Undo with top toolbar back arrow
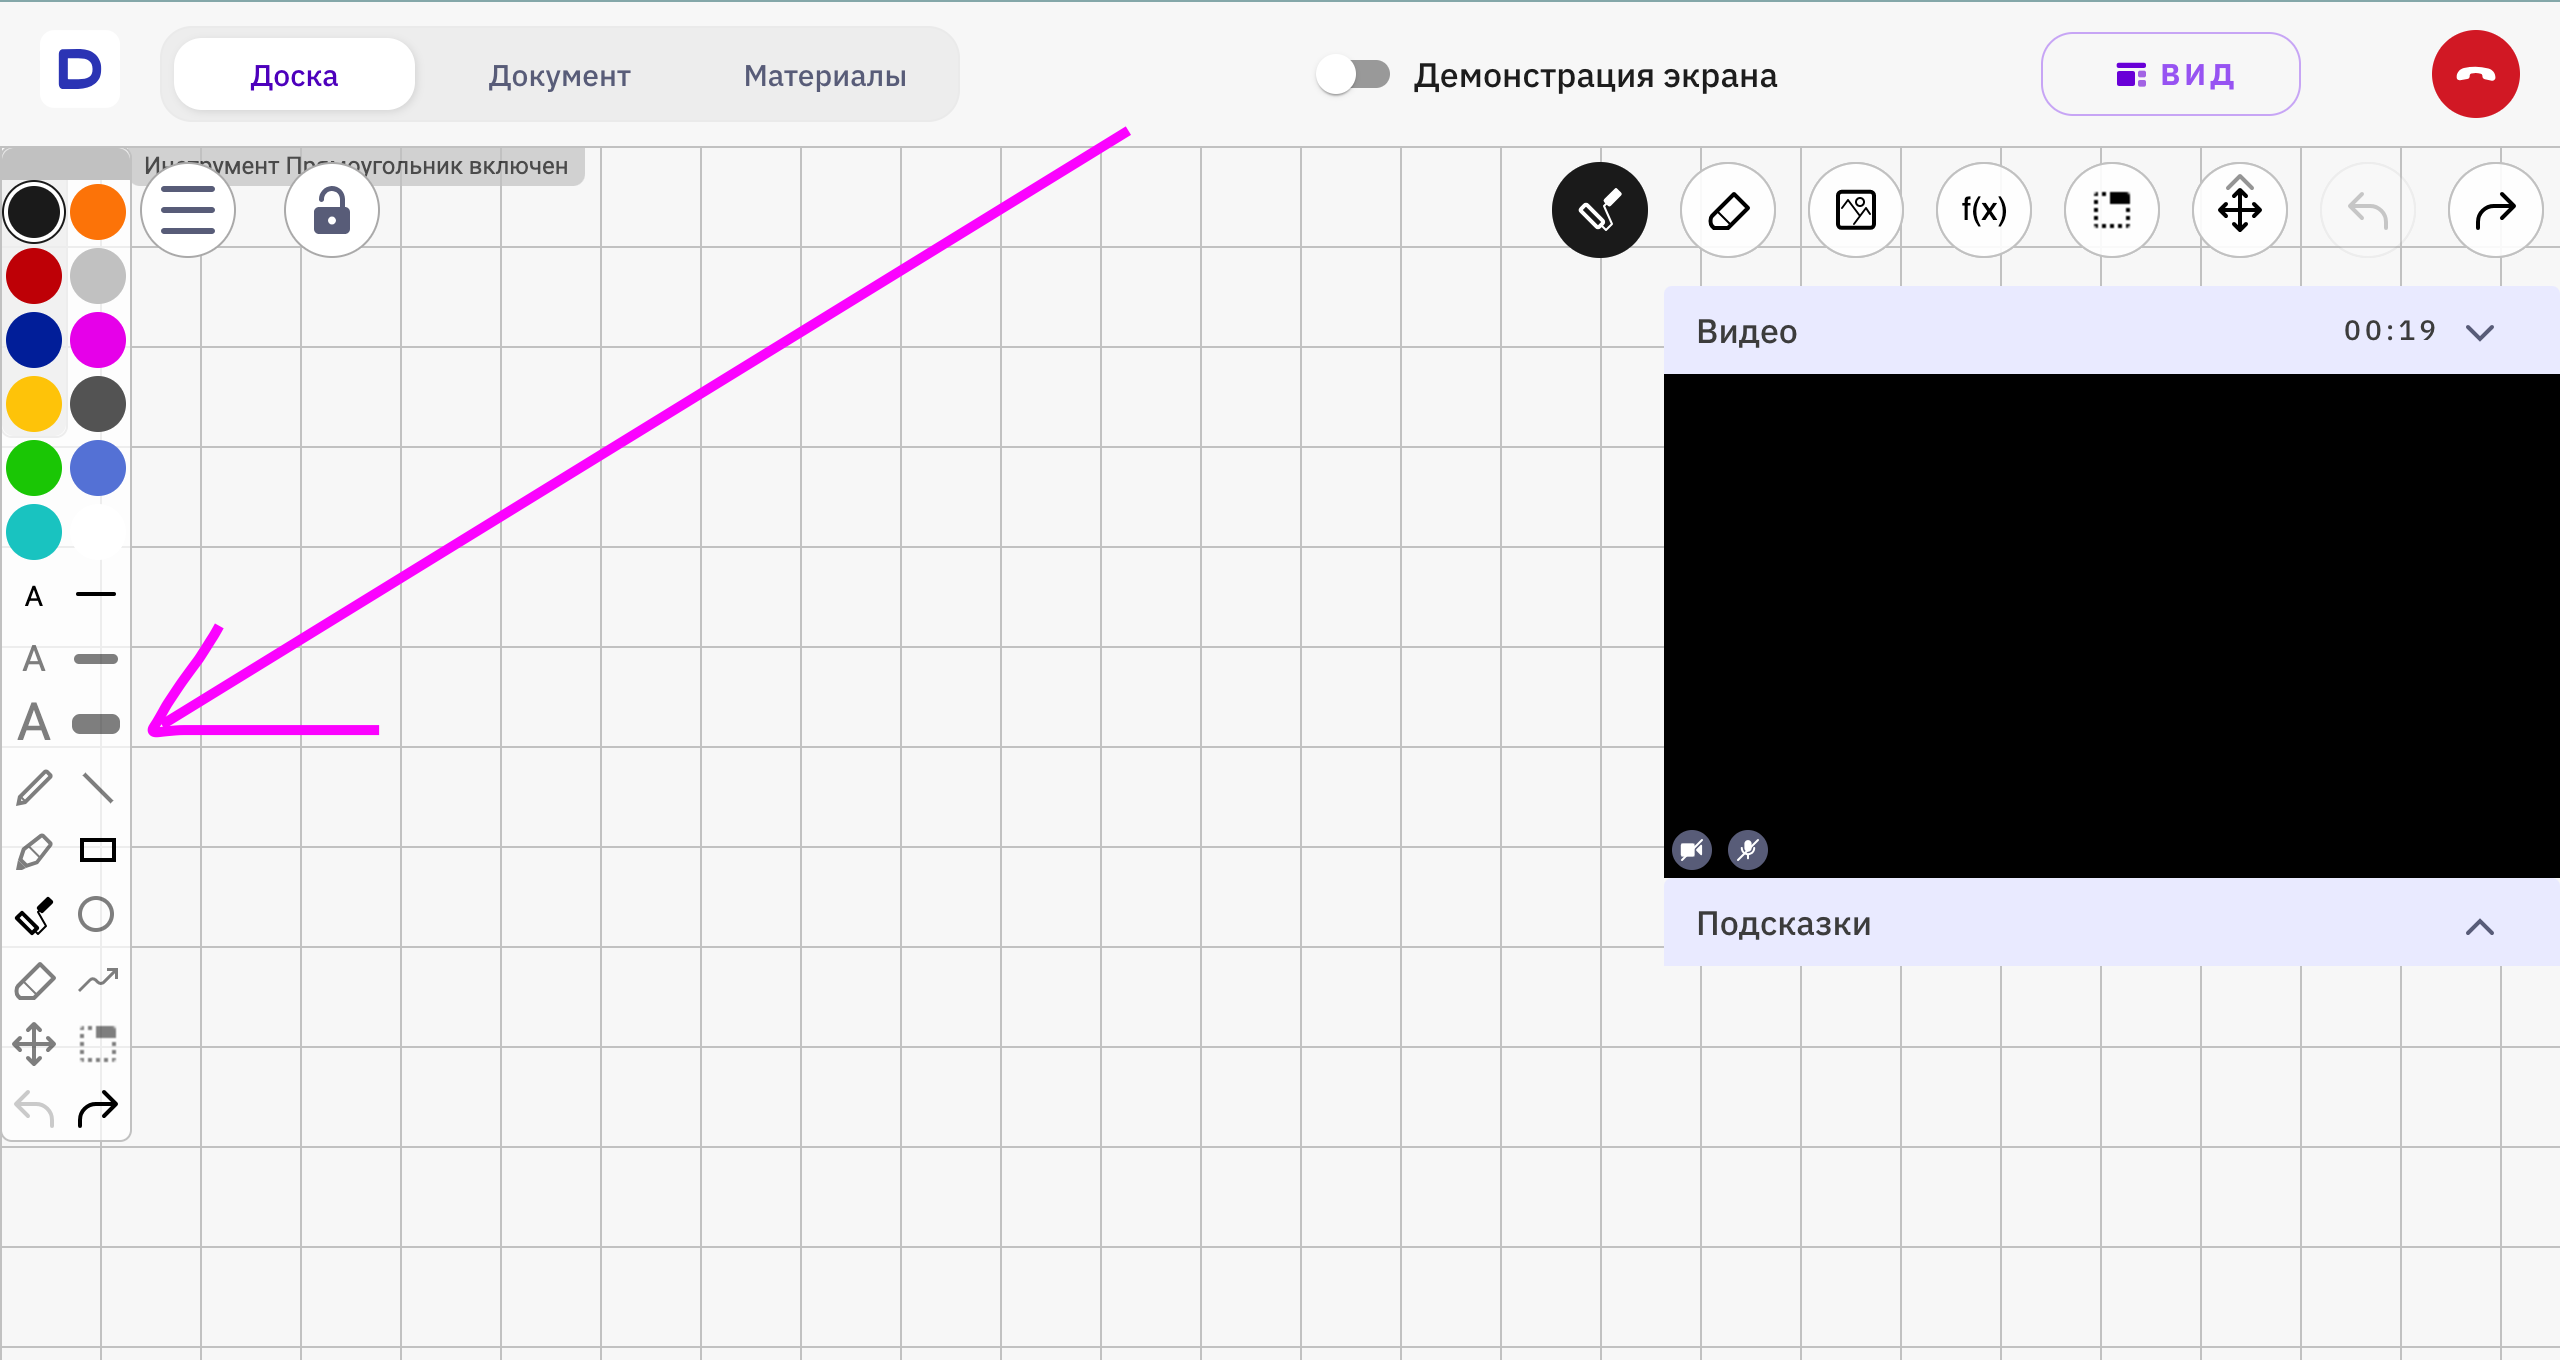The image size is (2560, 1360). click(2368, 210)
